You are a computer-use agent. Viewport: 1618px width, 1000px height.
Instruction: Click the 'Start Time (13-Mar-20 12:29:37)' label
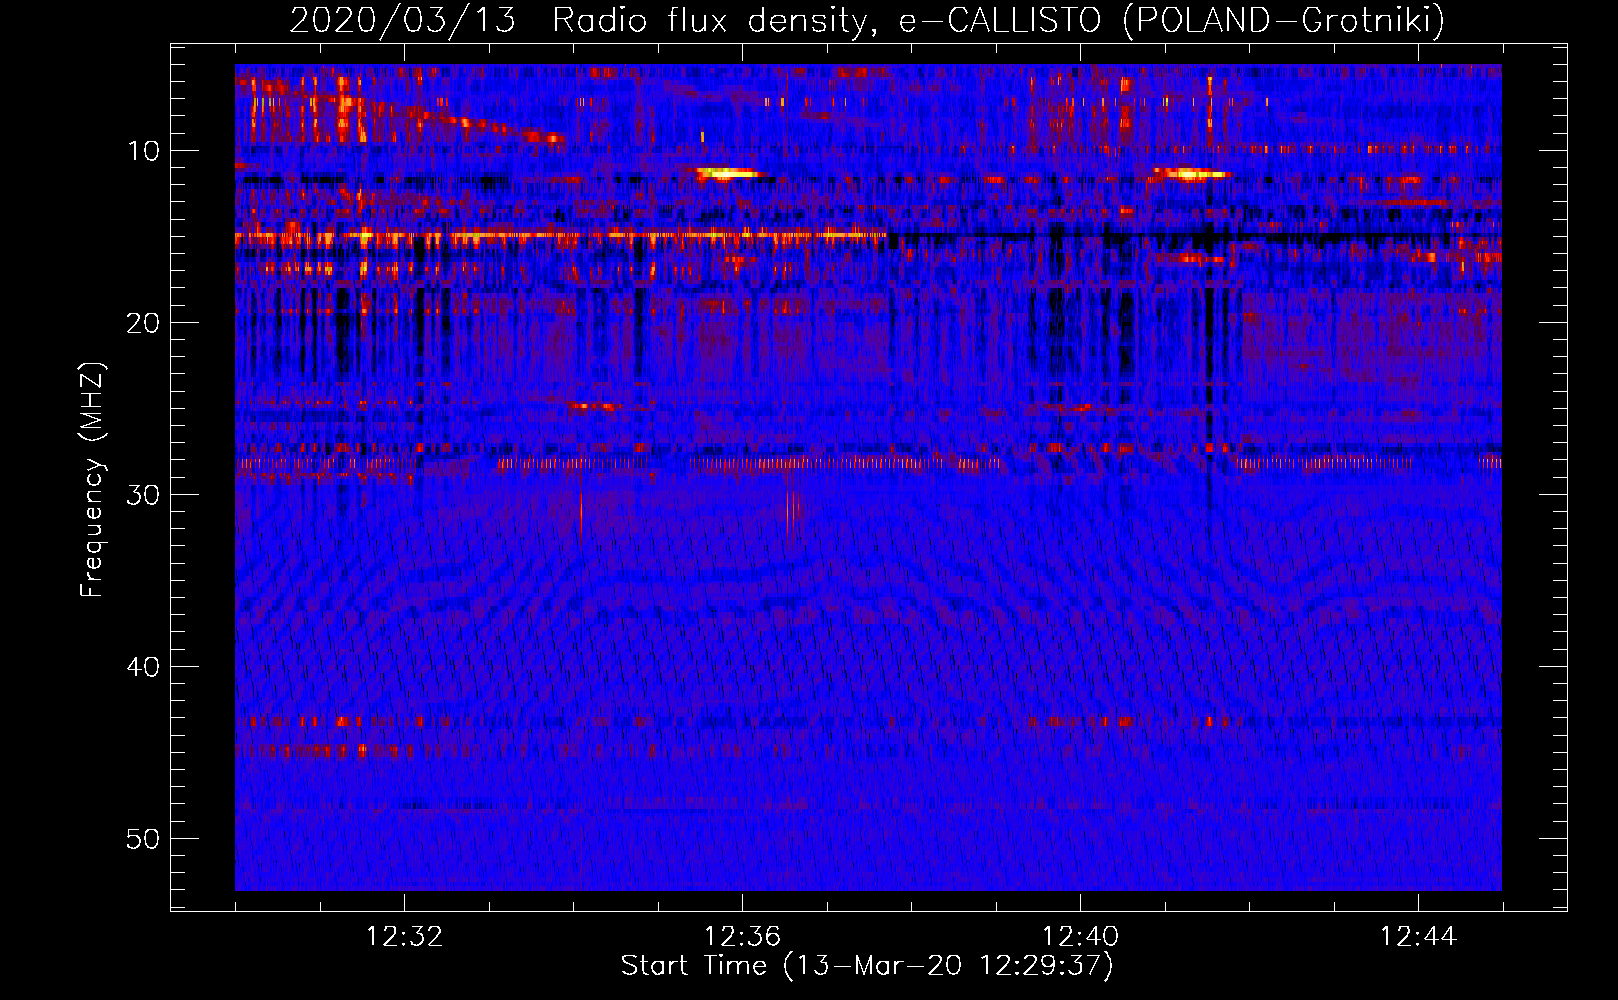[866, 966]
